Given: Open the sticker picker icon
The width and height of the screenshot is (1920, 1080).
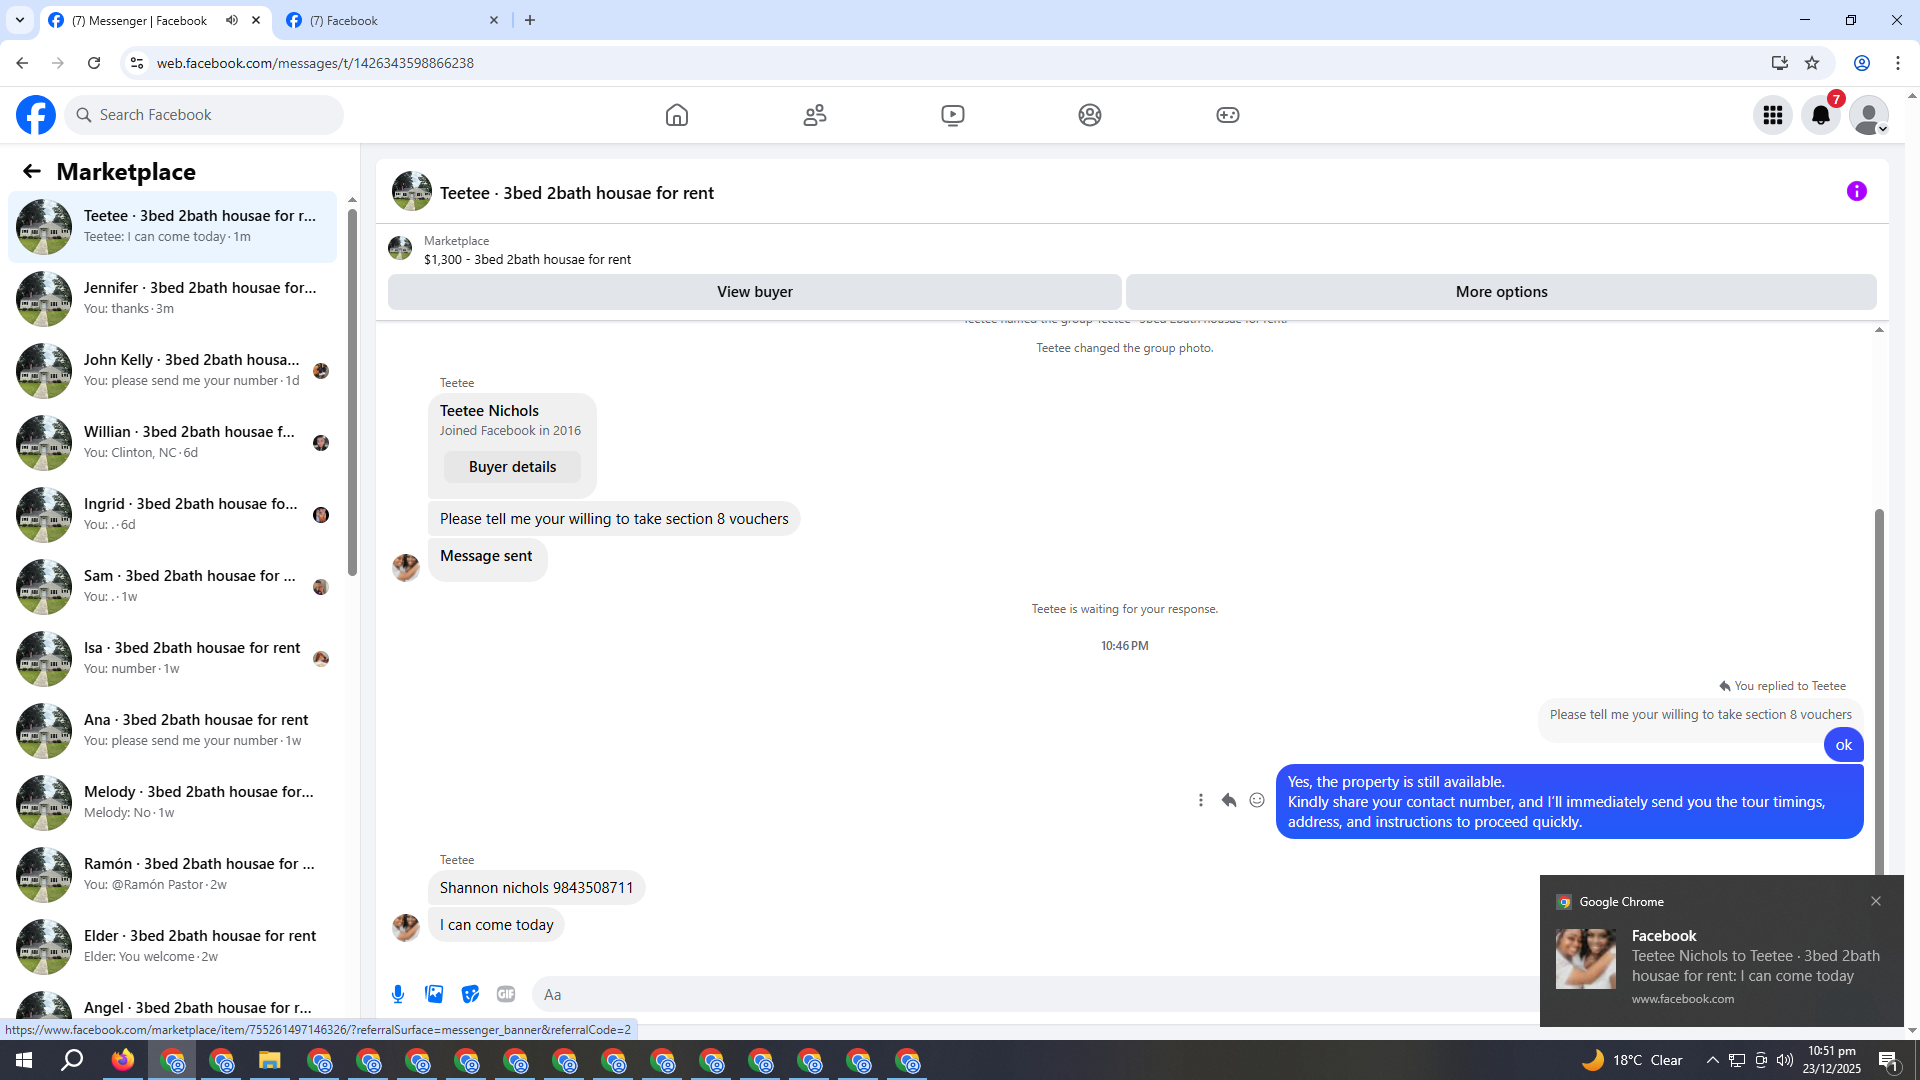Looking at the screenshot, I should [470, 994].
